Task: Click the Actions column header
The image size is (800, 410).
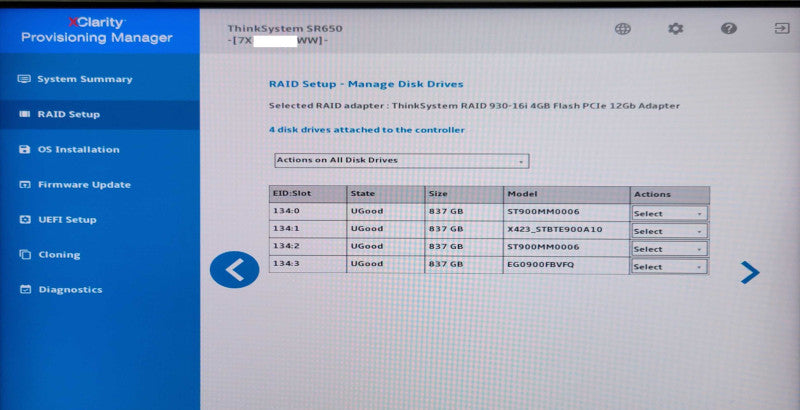Action: [x=670, y=194]
